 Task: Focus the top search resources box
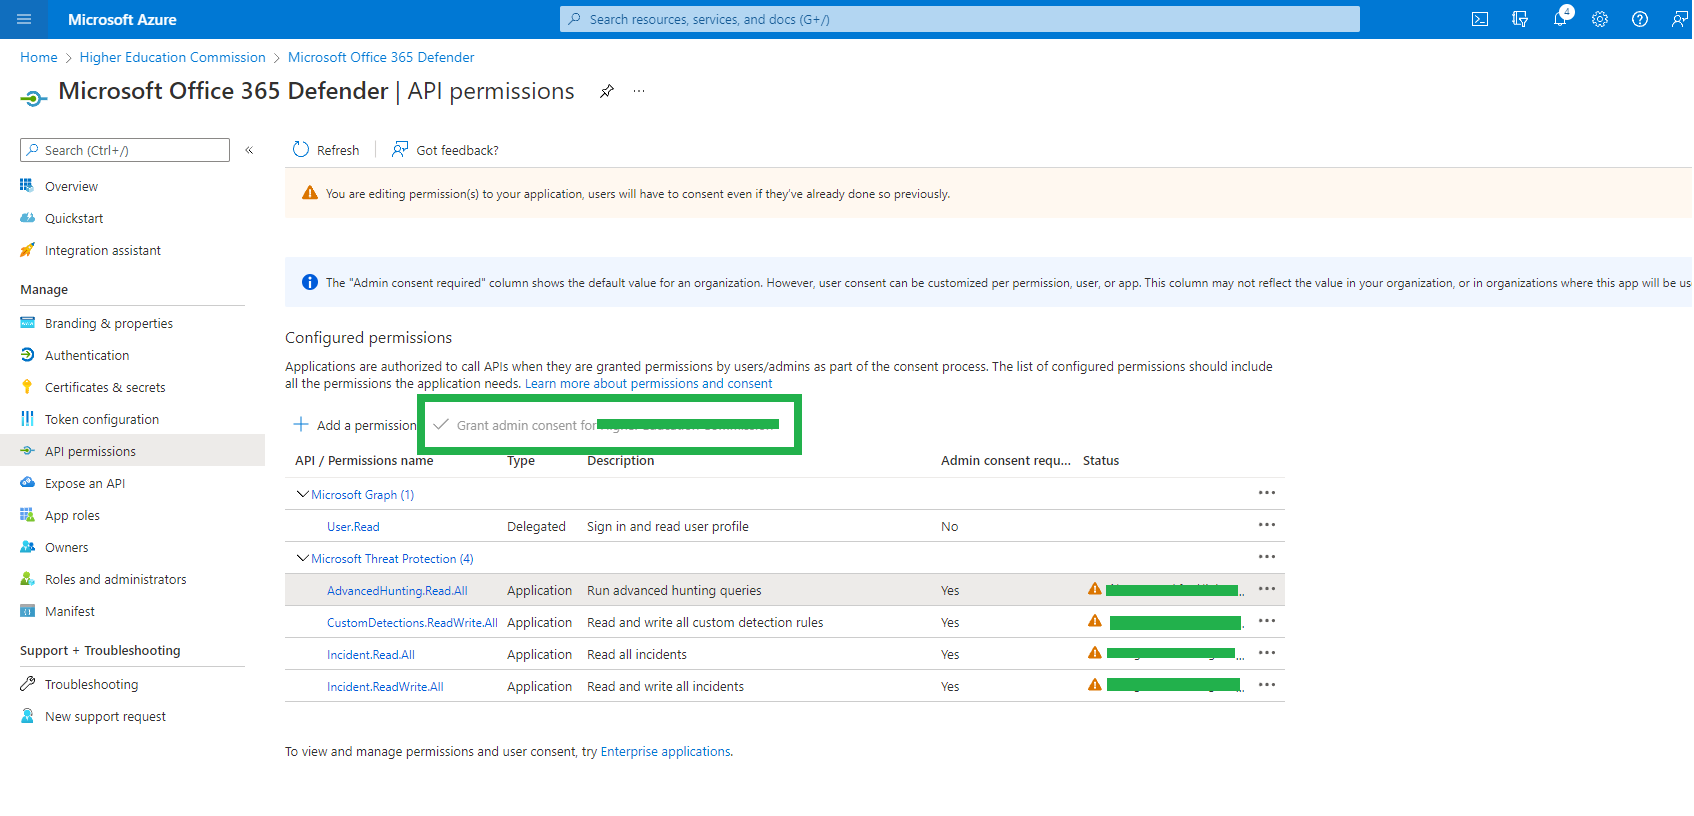(x=960, y=19)
